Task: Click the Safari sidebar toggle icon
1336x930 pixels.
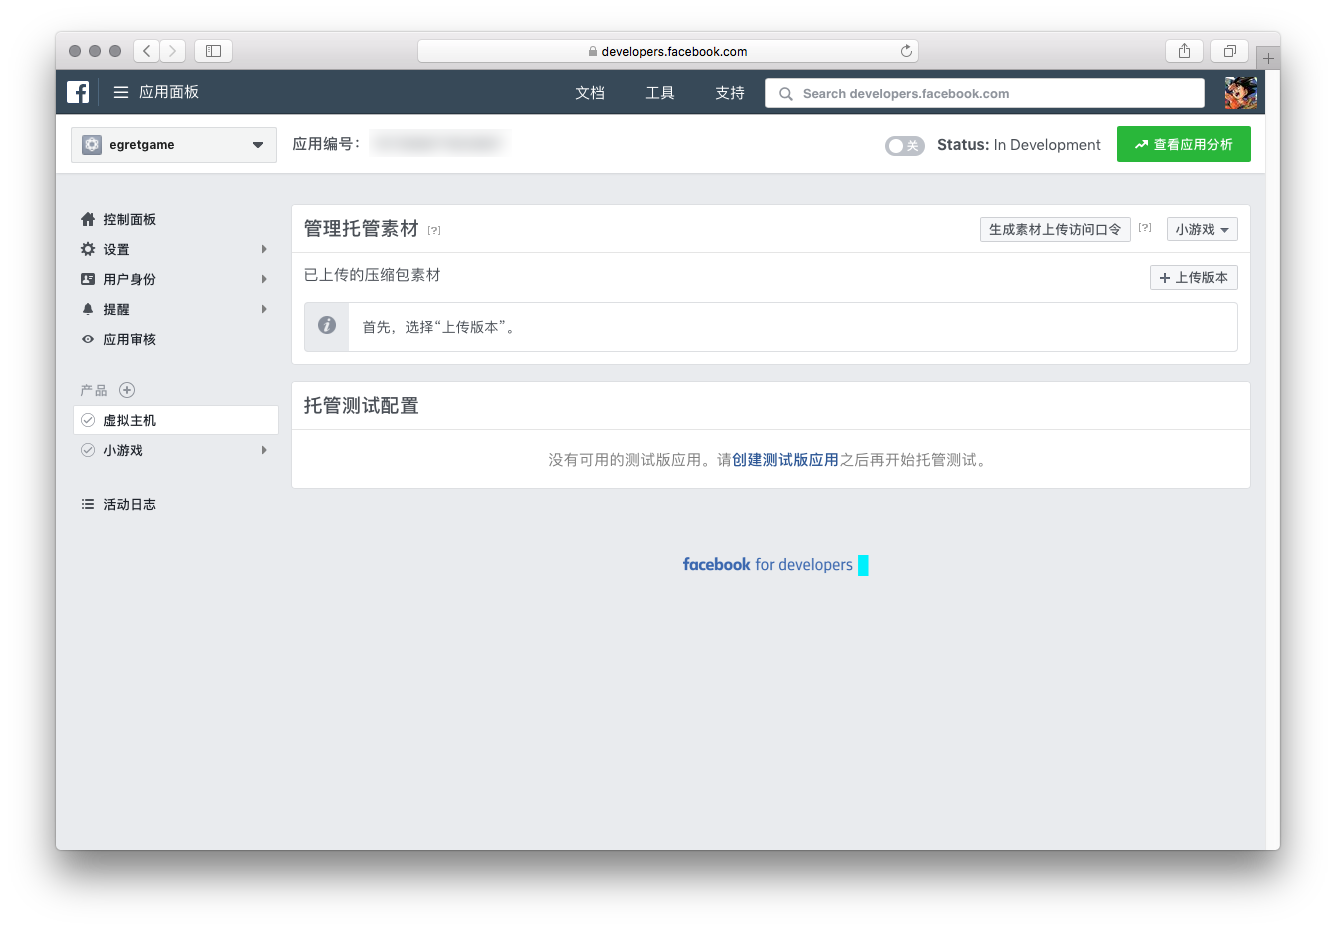Action: tap(213, 51)
